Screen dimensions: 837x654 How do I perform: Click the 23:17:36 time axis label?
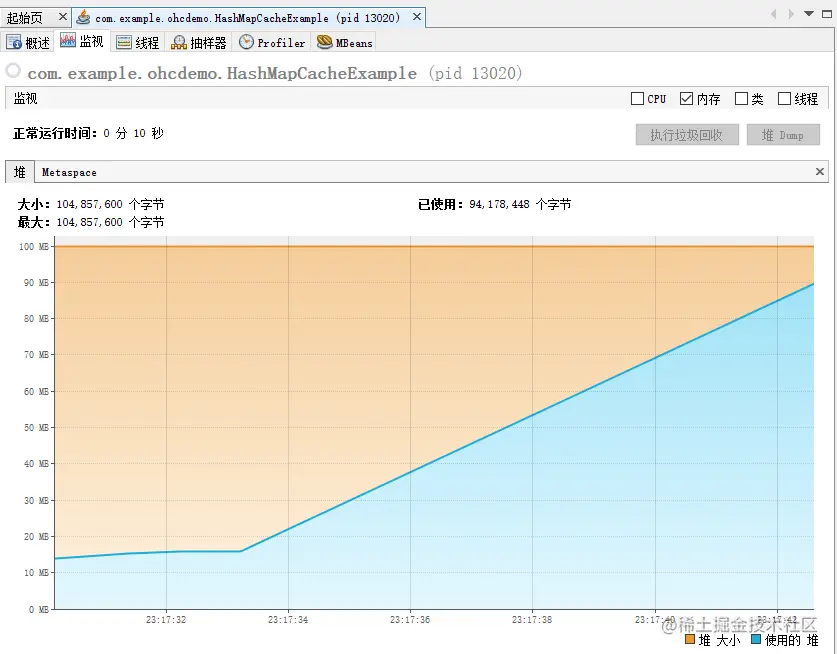(410, 620)
